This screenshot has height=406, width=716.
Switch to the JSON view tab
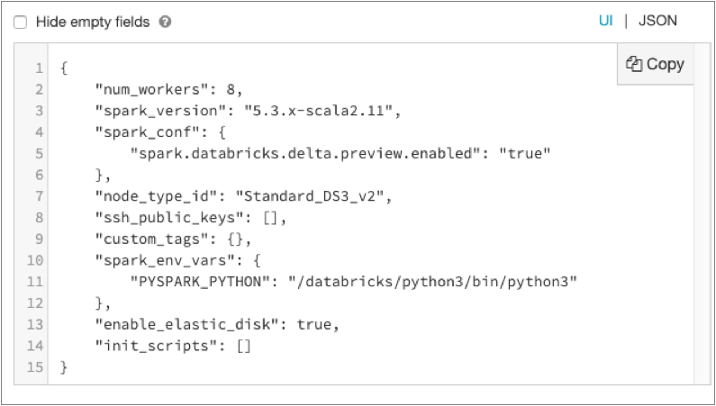[x=657, y=20]
